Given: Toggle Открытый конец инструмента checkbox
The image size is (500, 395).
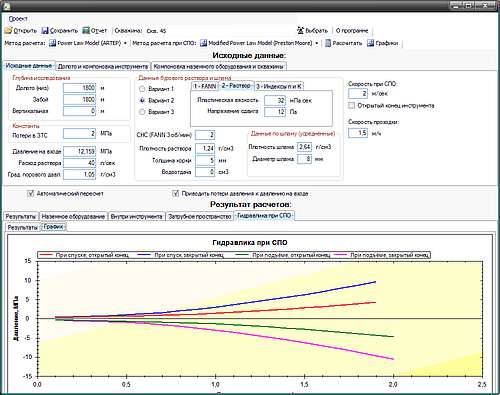Looking at the screenshot, I should (x=351, y=106).
